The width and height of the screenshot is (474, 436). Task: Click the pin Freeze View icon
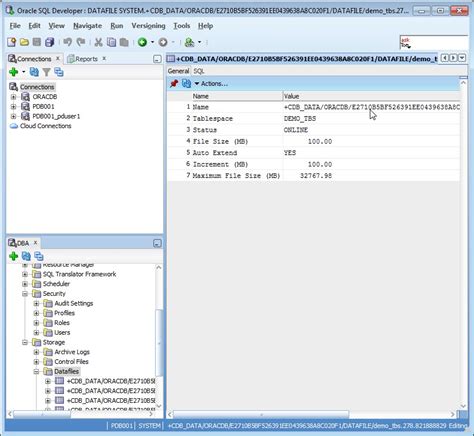coord(174,83)
